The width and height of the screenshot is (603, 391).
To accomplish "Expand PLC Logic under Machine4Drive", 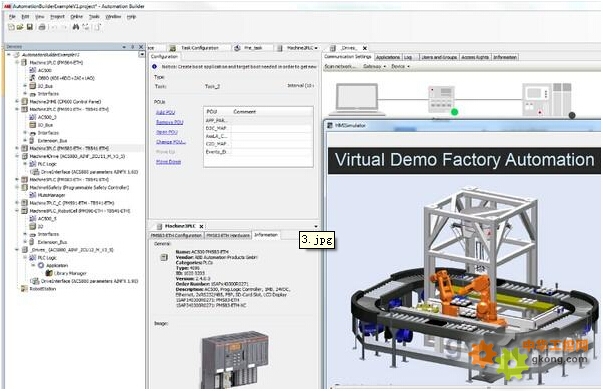I will pyautogui.click(x=25, y=164).
